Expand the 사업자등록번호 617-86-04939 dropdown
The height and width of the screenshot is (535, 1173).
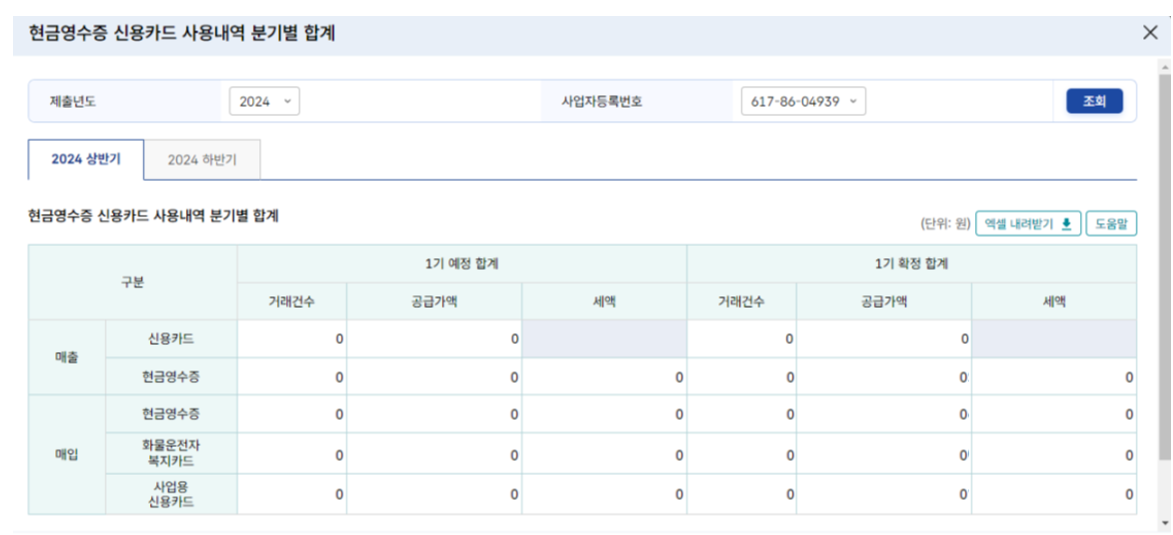click(803, 101)
